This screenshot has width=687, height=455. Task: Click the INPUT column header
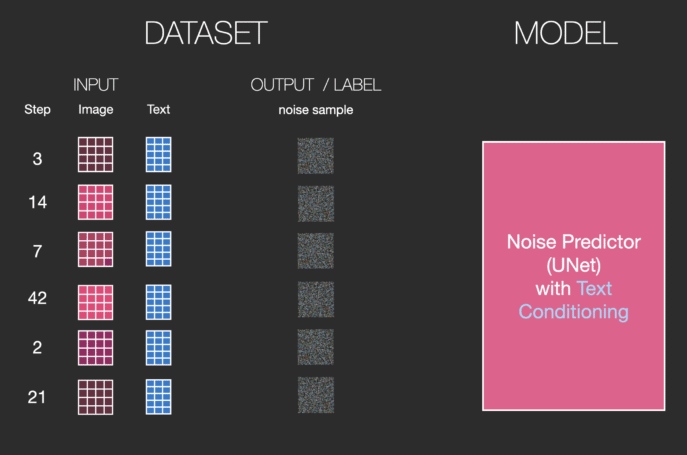tap(96, 85)
